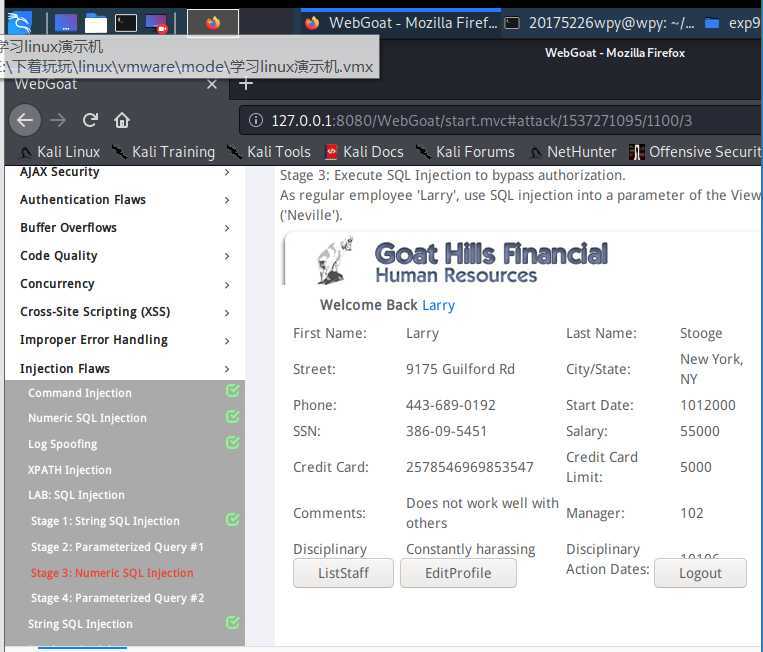Open the Kali Tools bookmark
763x652 pixels.
(x=269, y=152)
